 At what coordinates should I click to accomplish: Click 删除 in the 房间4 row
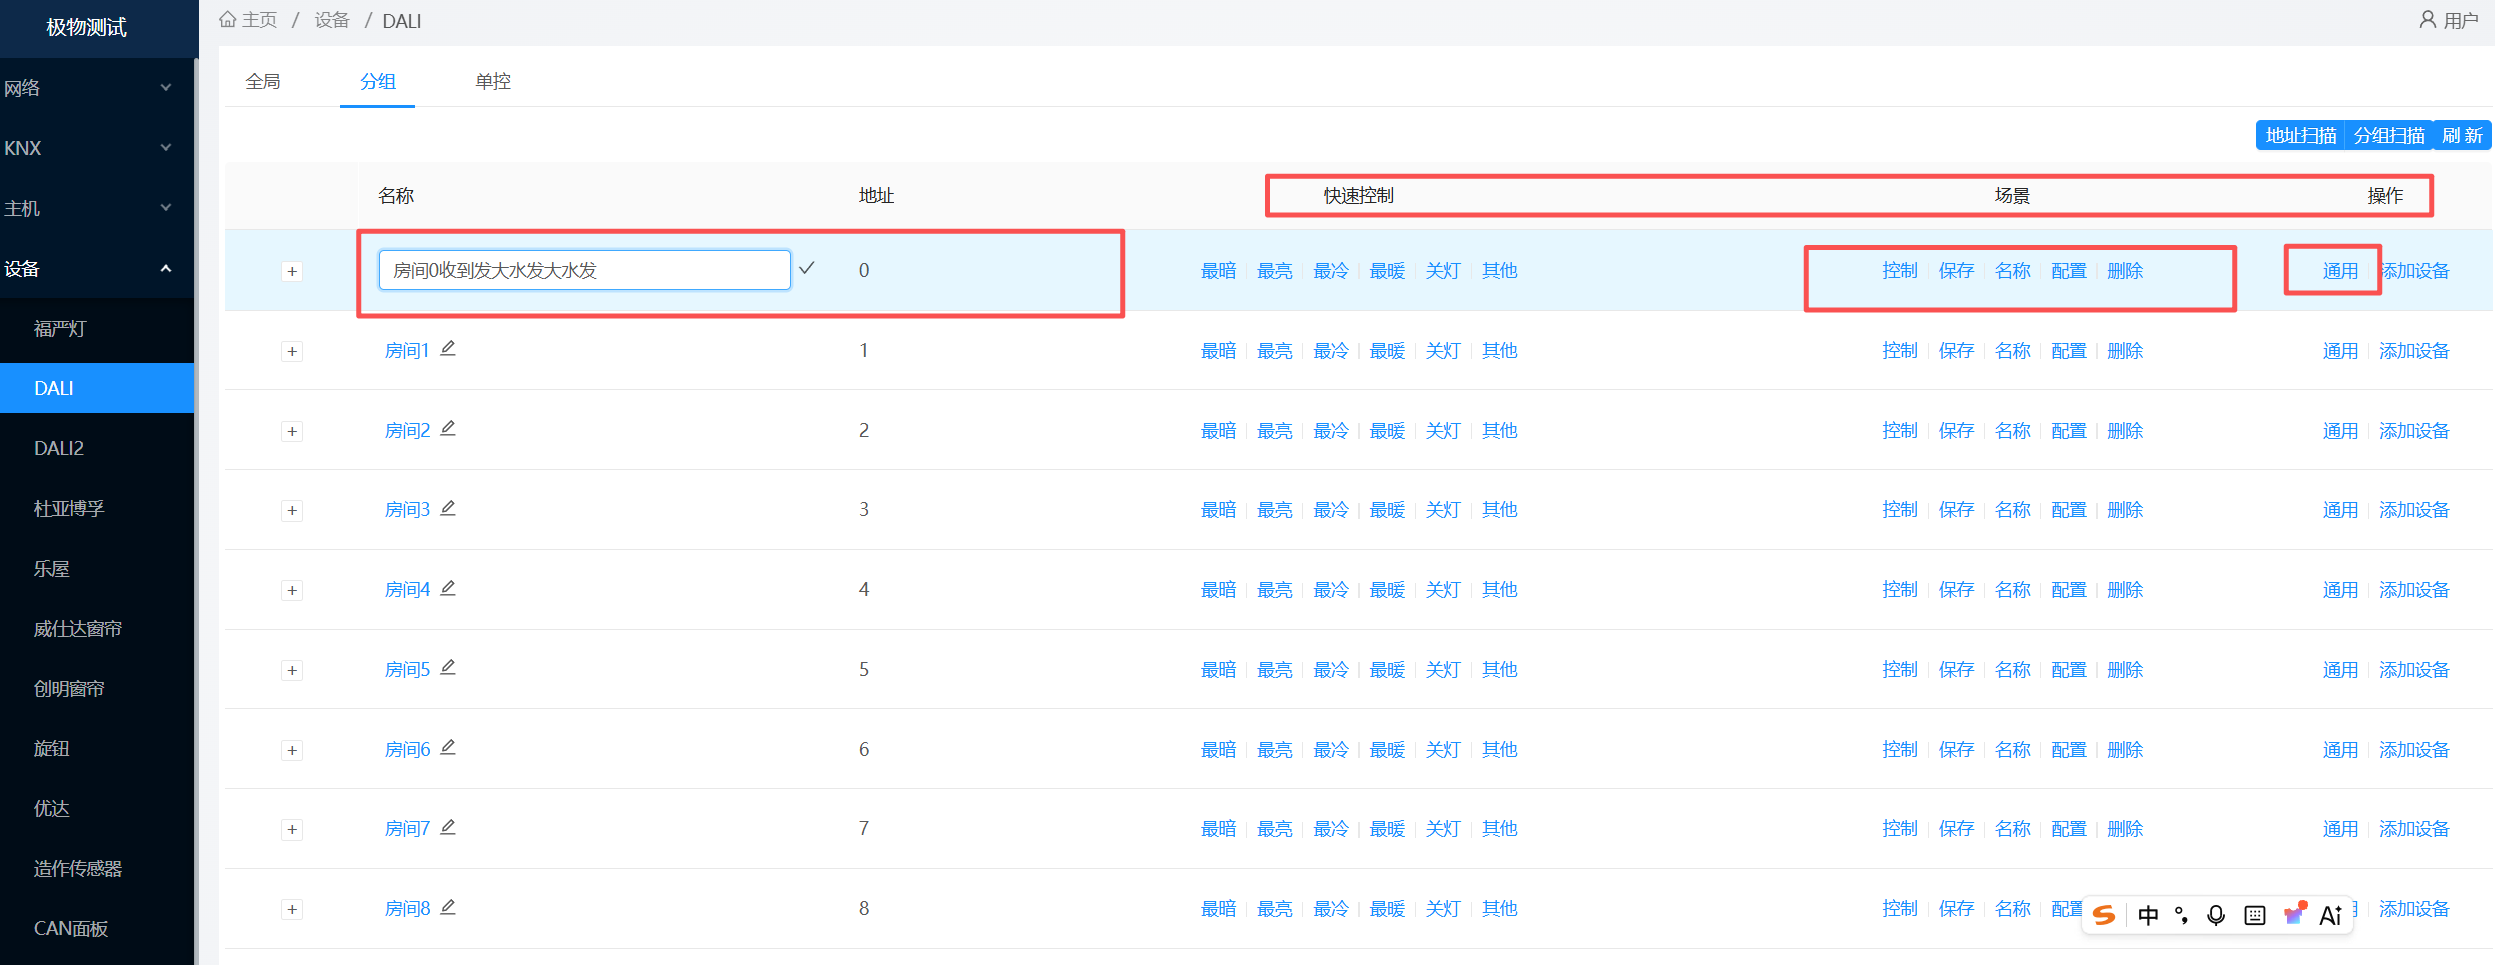2125,590
